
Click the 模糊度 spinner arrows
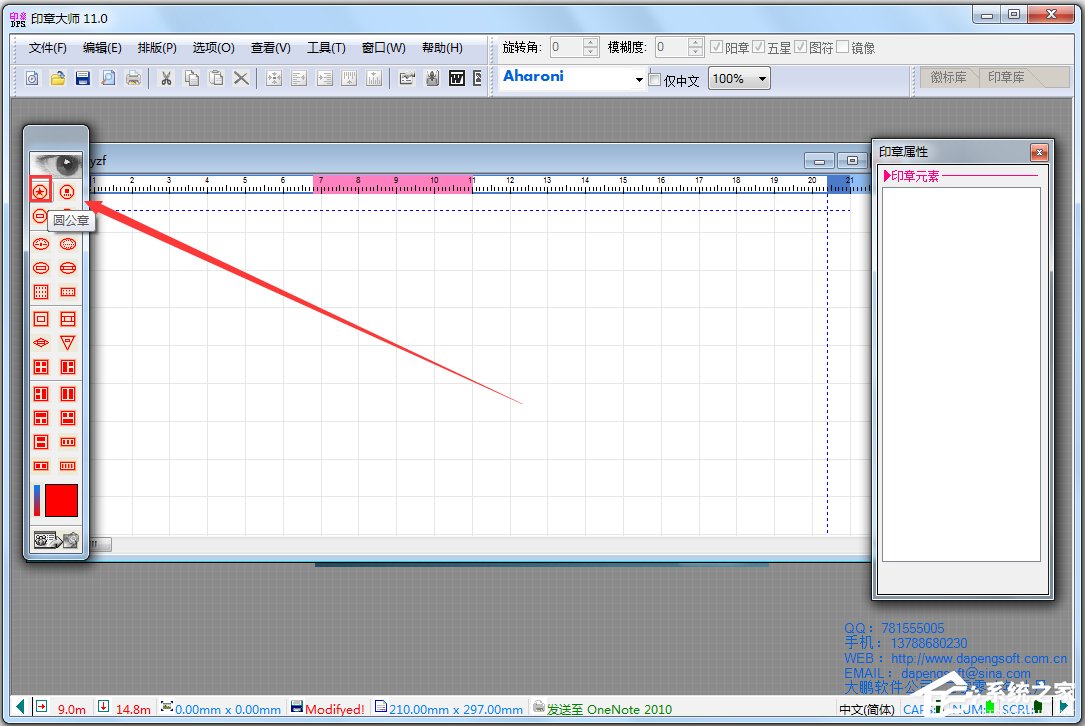(695, 47)
